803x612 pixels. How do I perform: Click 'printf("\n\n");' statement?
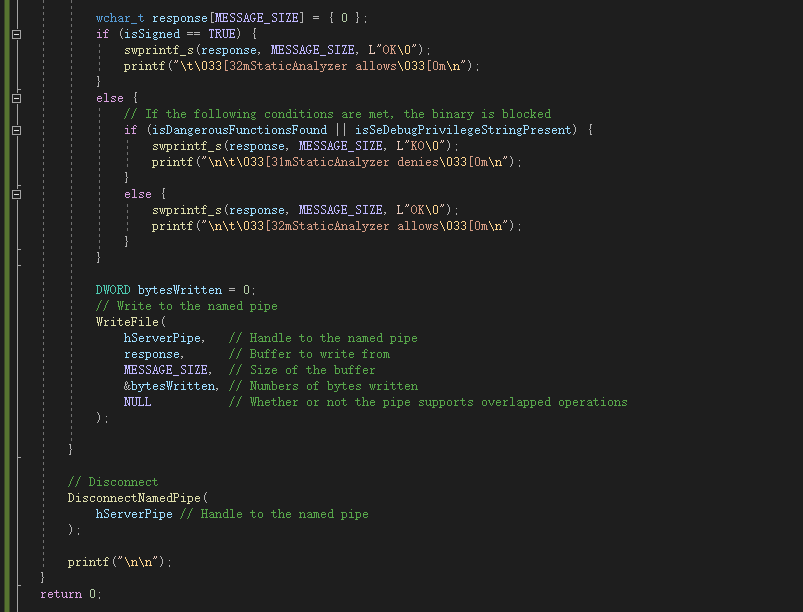[x=120, y=562]
